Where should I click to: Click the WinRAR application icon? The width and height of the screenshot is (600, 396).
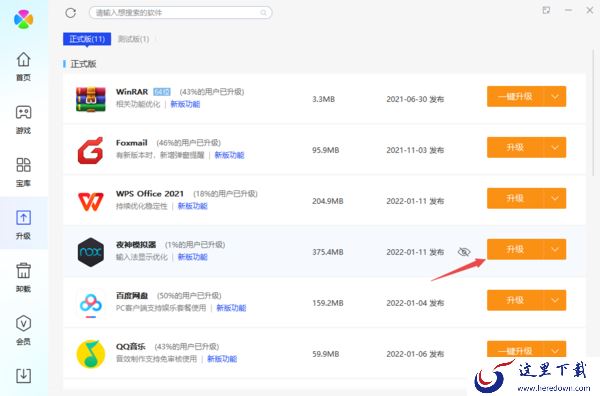(91, 99)
